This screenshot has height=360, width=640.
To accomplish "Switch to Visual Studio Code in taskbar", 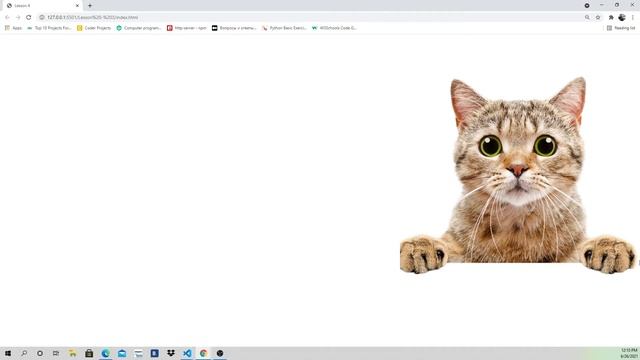I will click(187, 353).
